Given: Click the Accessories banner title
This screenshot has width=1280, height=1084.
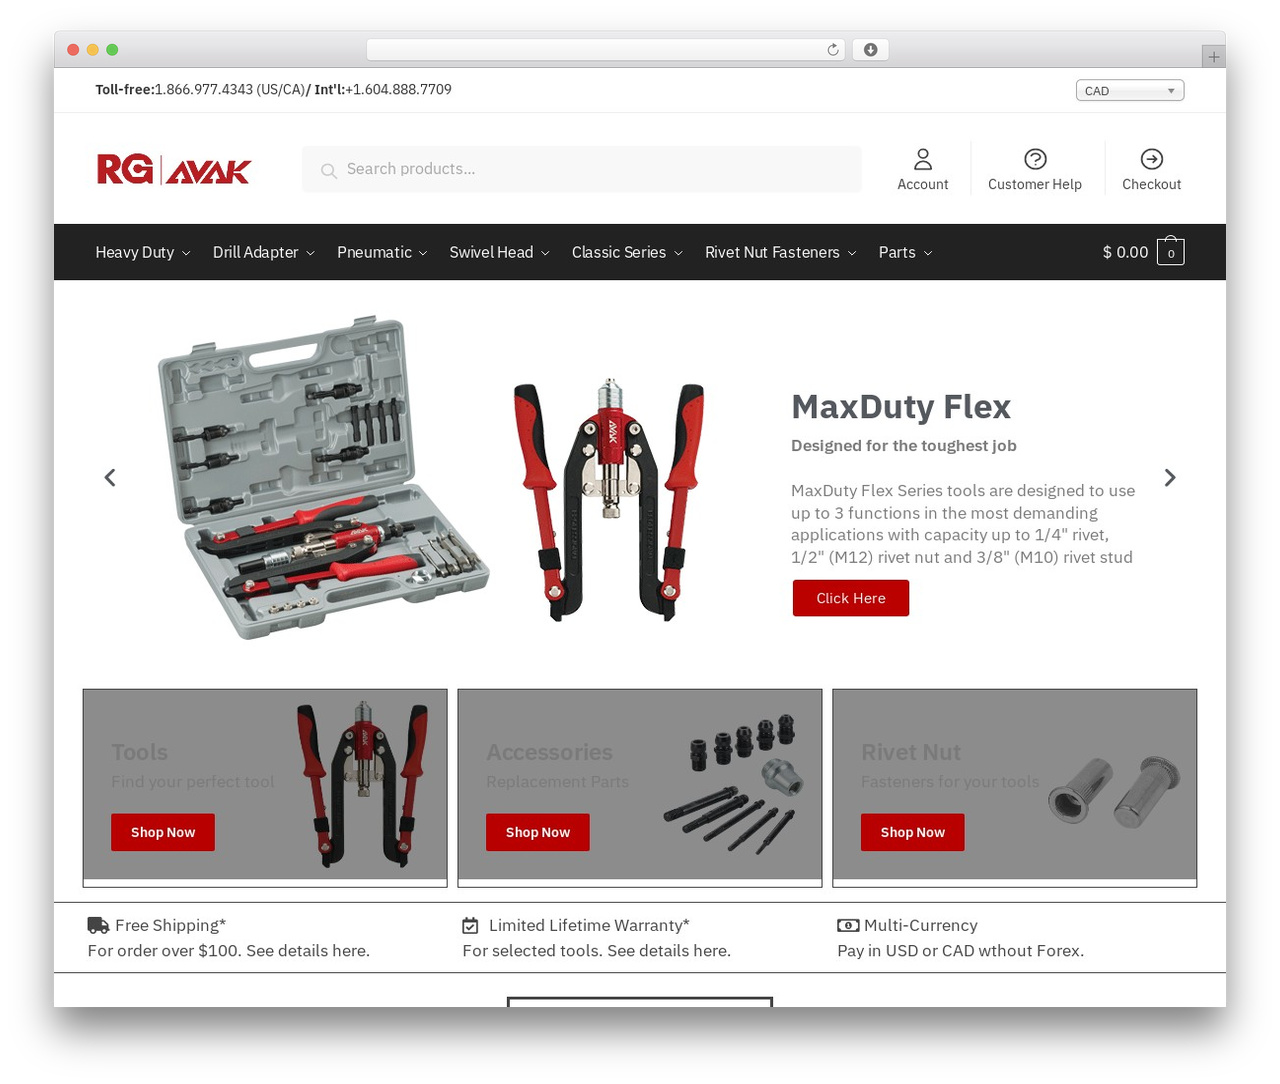Looking at the screenshot, I should click(549, 752).
